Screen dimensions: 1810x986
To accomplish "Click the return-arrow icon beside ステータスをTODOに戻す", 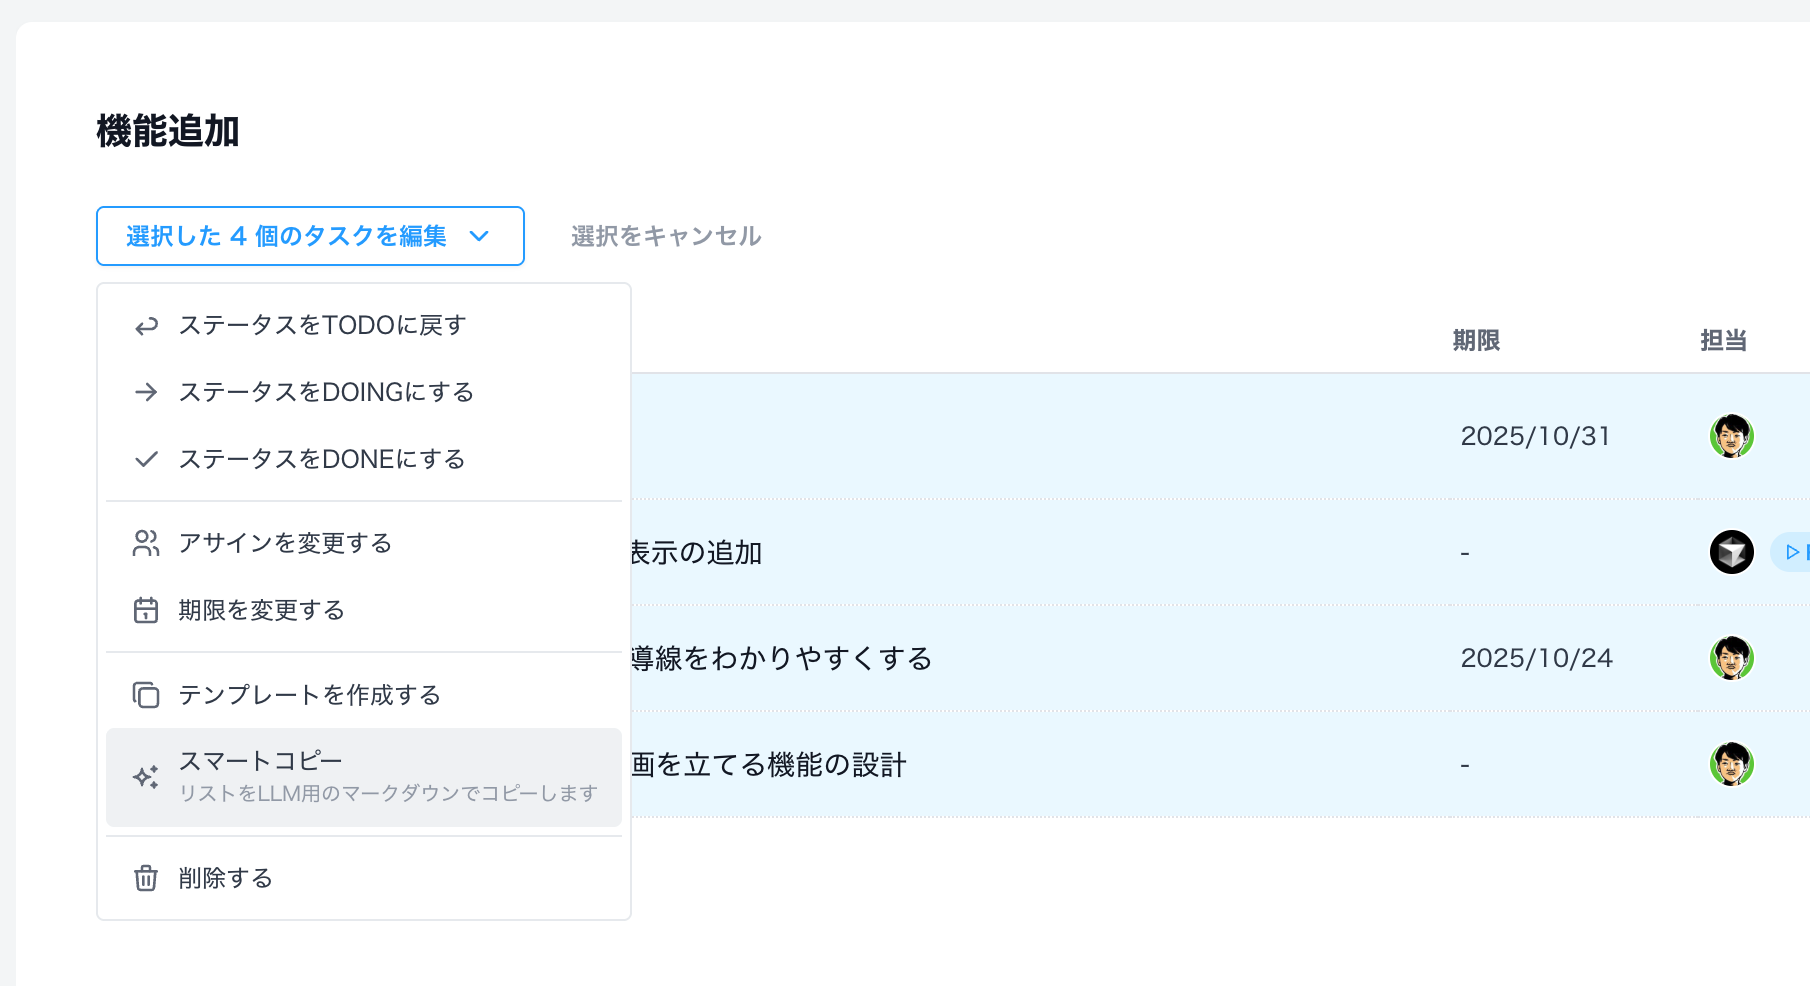I will coord(146,324).
